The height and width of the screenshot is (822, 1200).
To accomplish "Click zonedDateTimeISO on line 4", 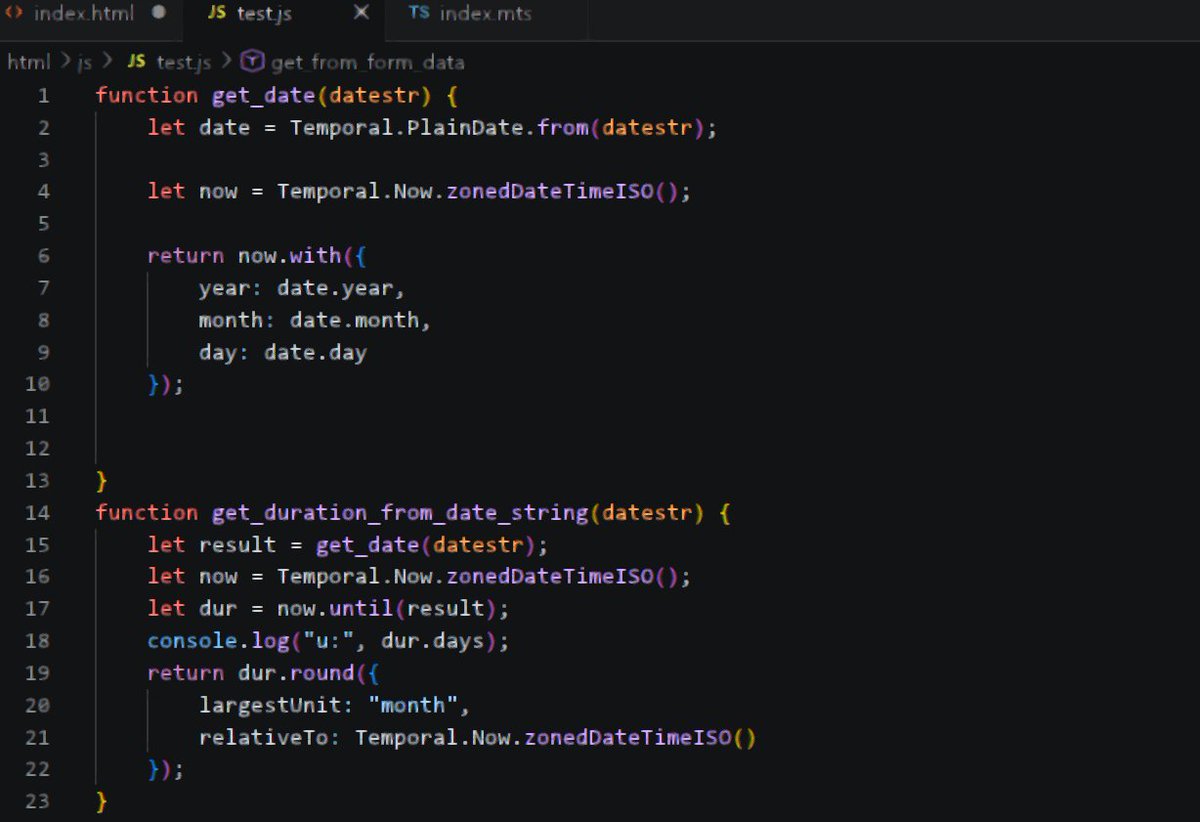I will tap(548, 192).
